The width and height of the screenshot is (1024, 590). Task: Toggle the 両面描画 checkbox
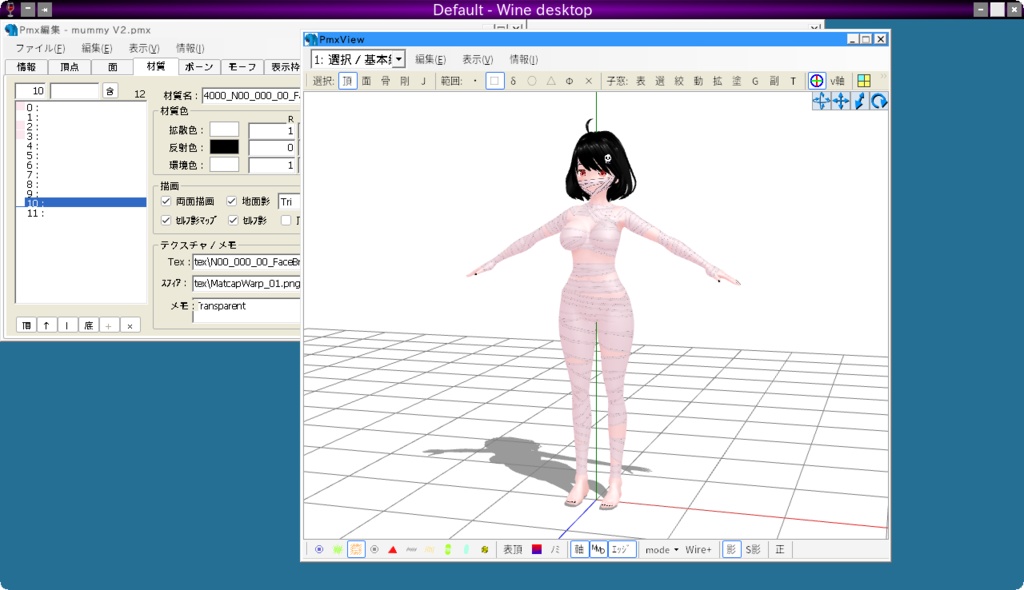click(x=165, y=201)
